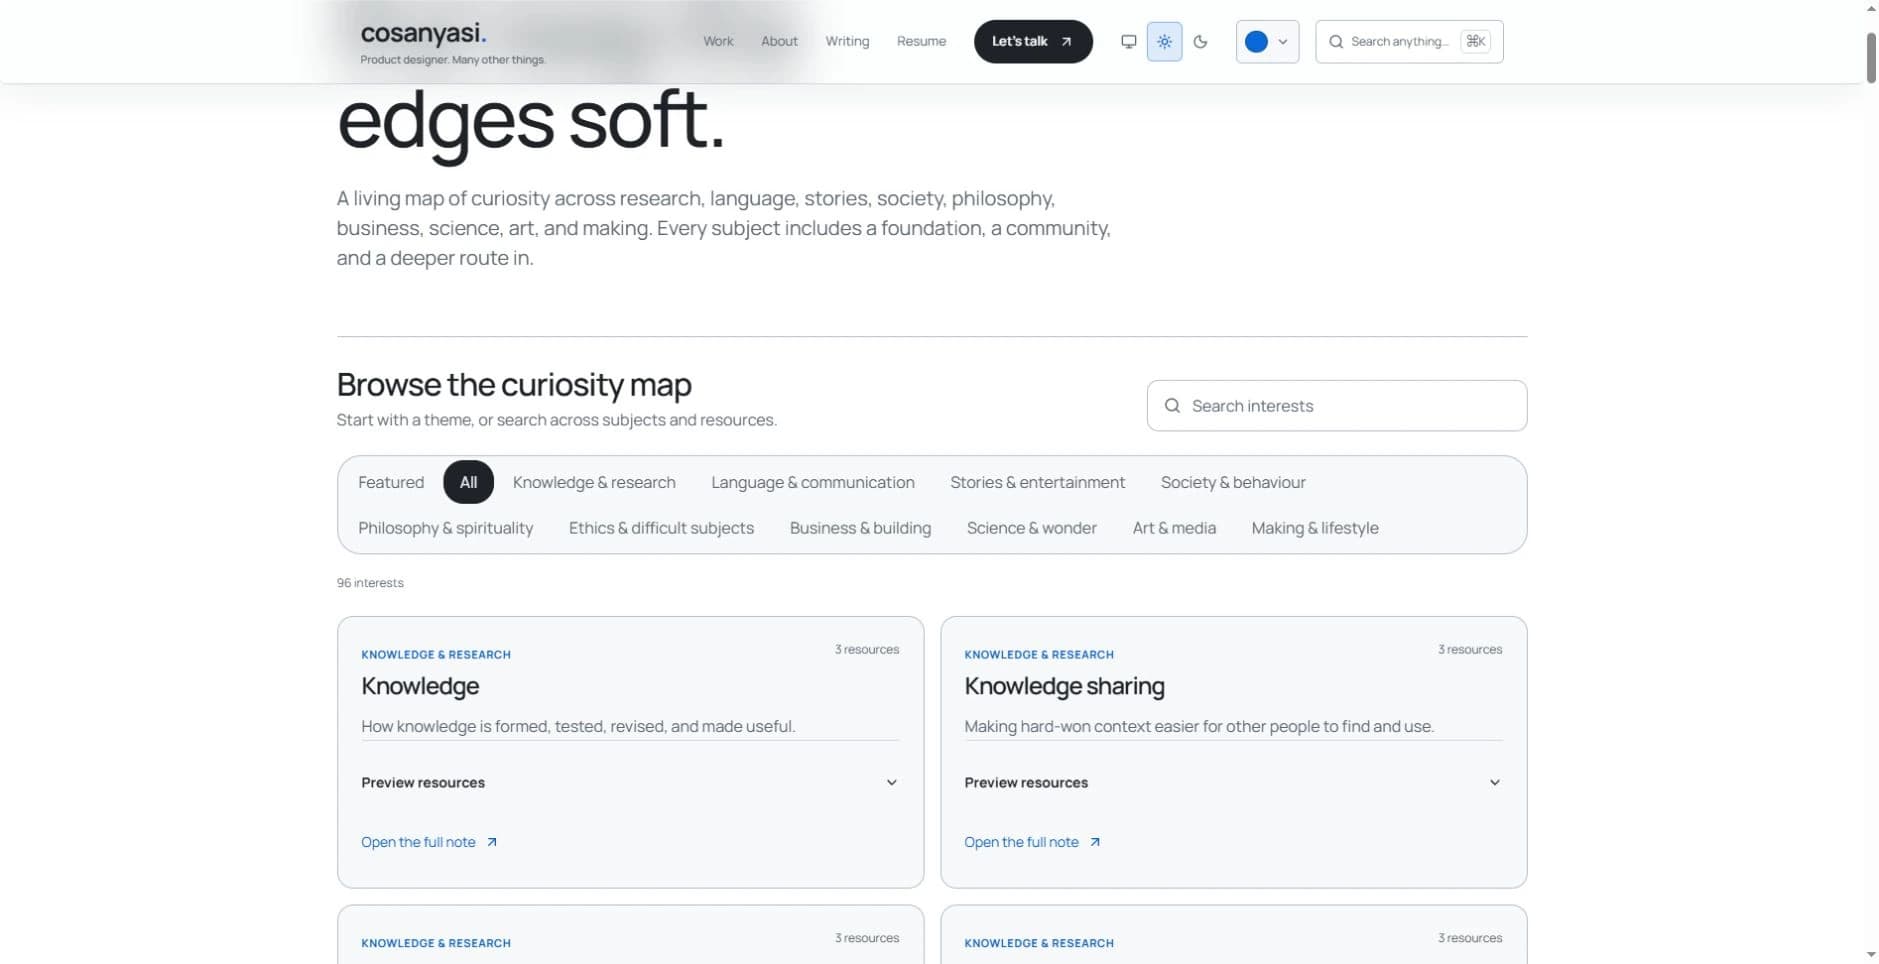The height and width of the screenshot is (964, 1879).
Task: Select the dark theme moon icon
Action: pos(1200,42)
